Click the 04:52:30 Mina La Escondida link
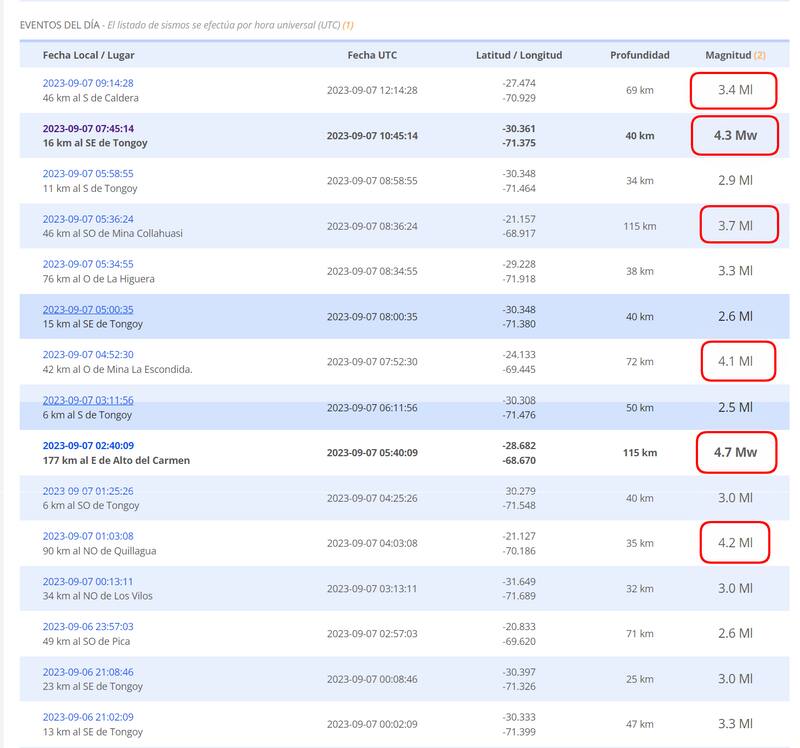Screen dimensions: 800x748 click(x=88, y=354)
